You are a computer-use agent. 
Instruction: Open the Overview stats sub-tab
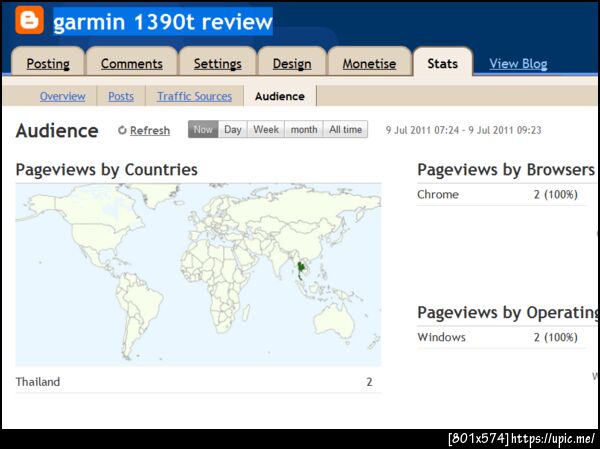[x=62, y=96]
